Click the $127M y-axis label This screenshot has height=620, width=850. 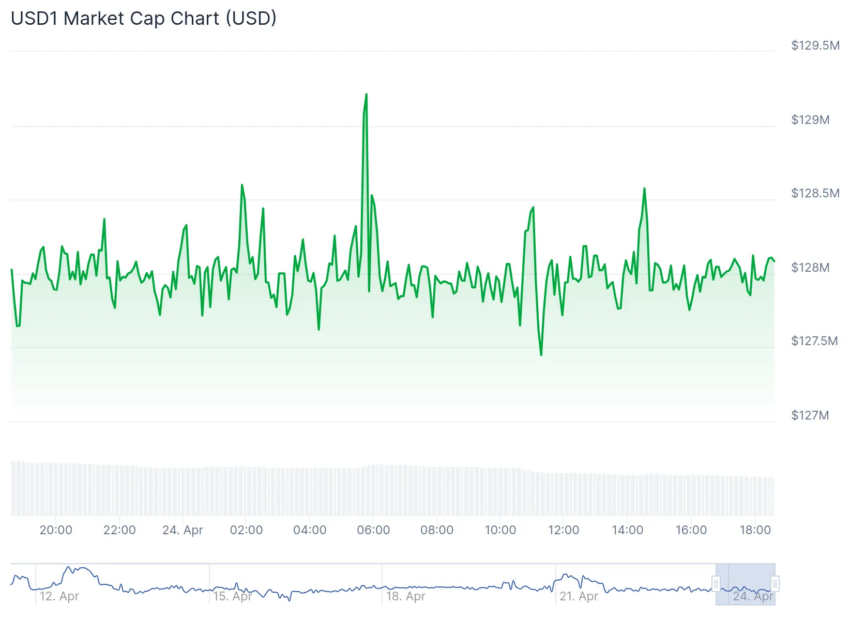810,415
